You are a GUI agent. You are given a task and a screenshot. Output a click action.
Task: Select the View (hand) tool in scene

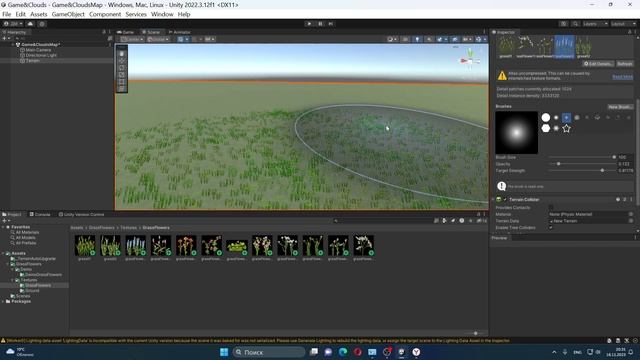click(122, 53)
